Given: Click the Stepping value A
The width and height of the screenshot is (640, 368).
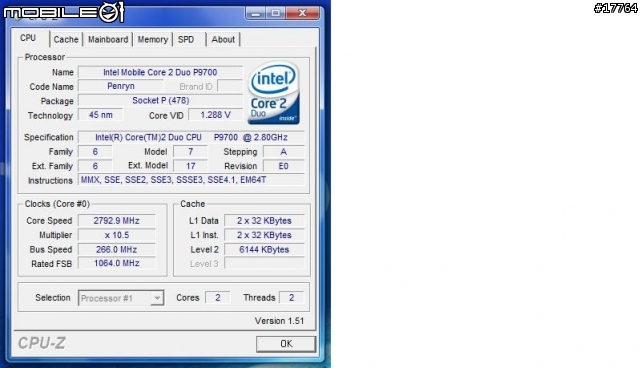Looking at the screenshot, I should (284, 152).
